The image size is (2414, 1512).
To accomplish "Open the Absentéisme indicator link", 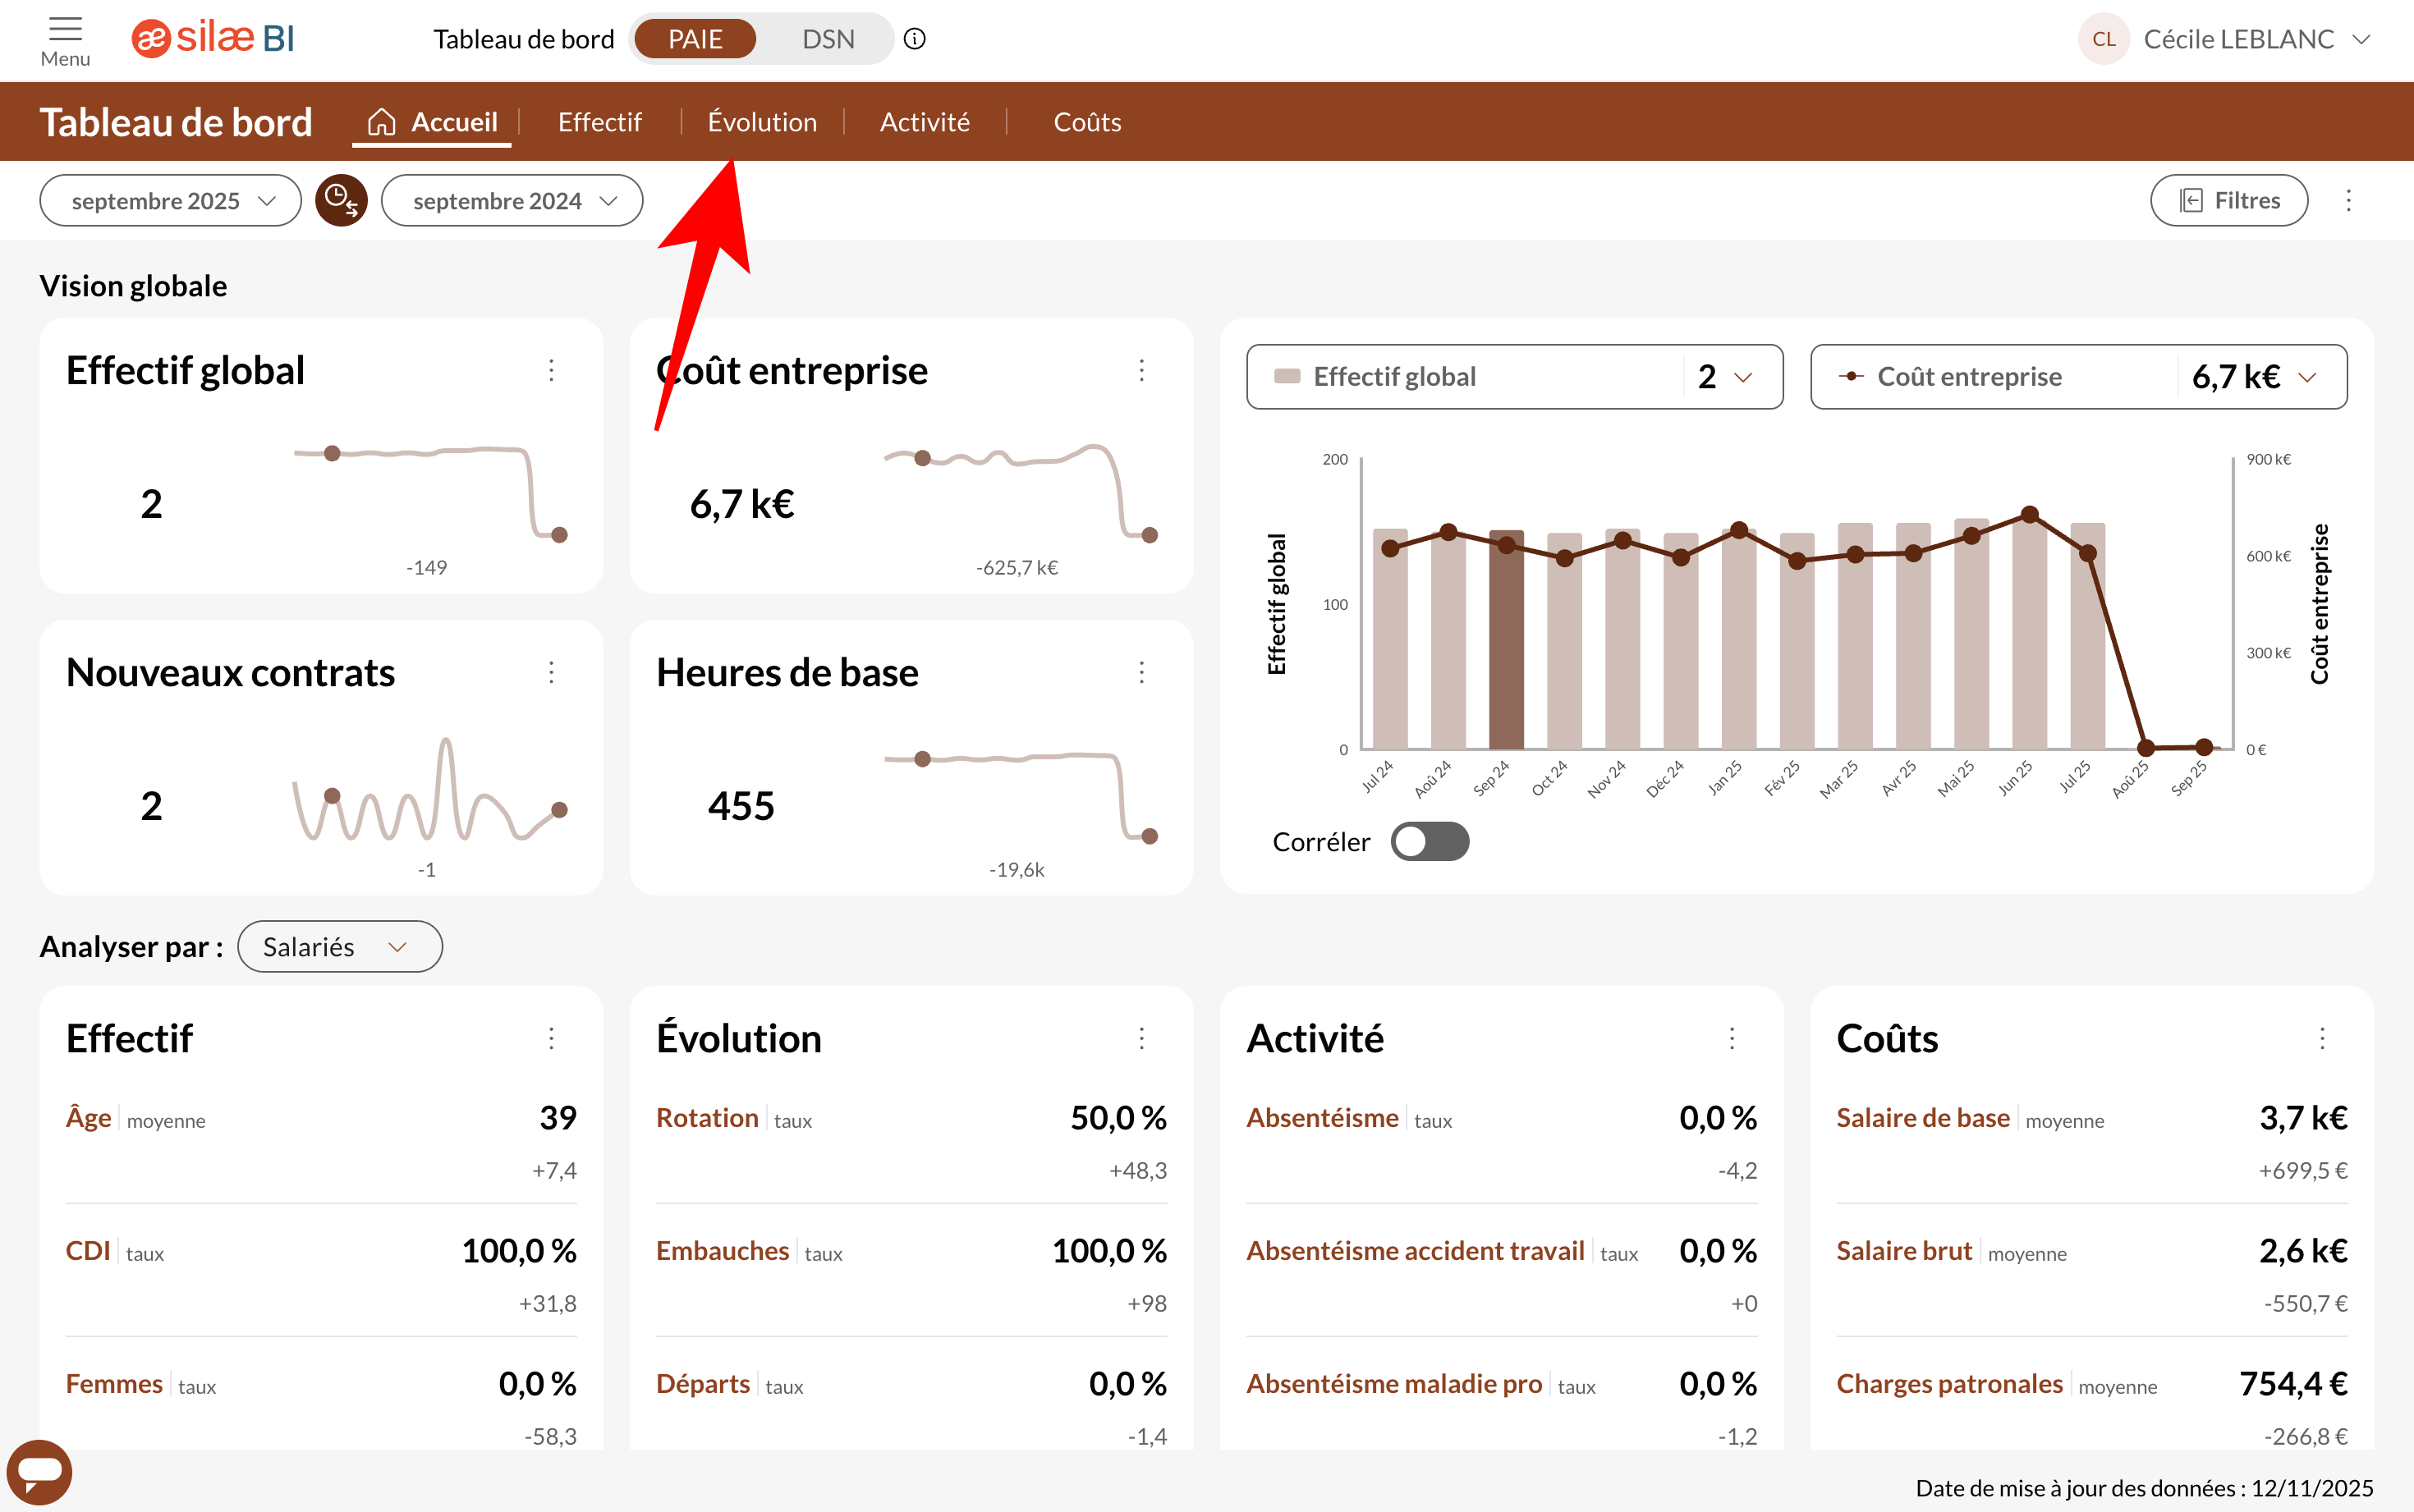I will pos(1322,1118).
